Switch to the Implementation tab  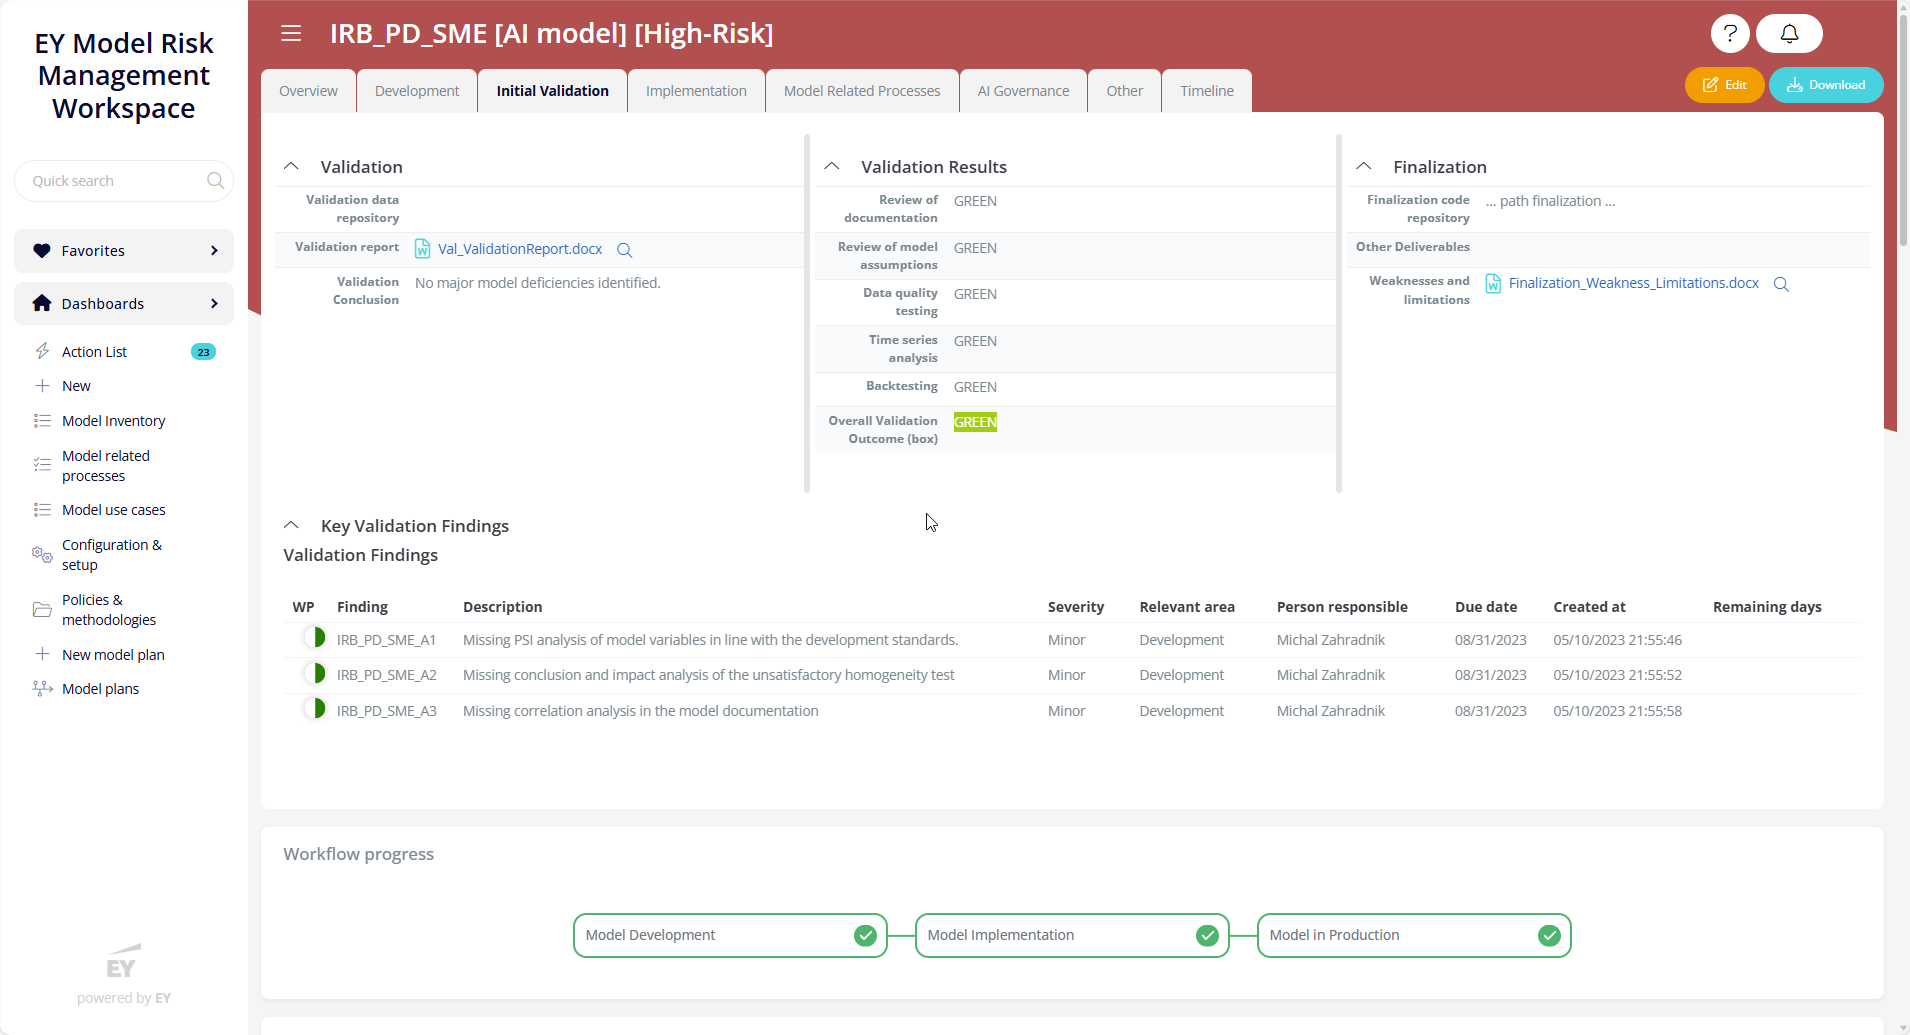coord(696,91)
